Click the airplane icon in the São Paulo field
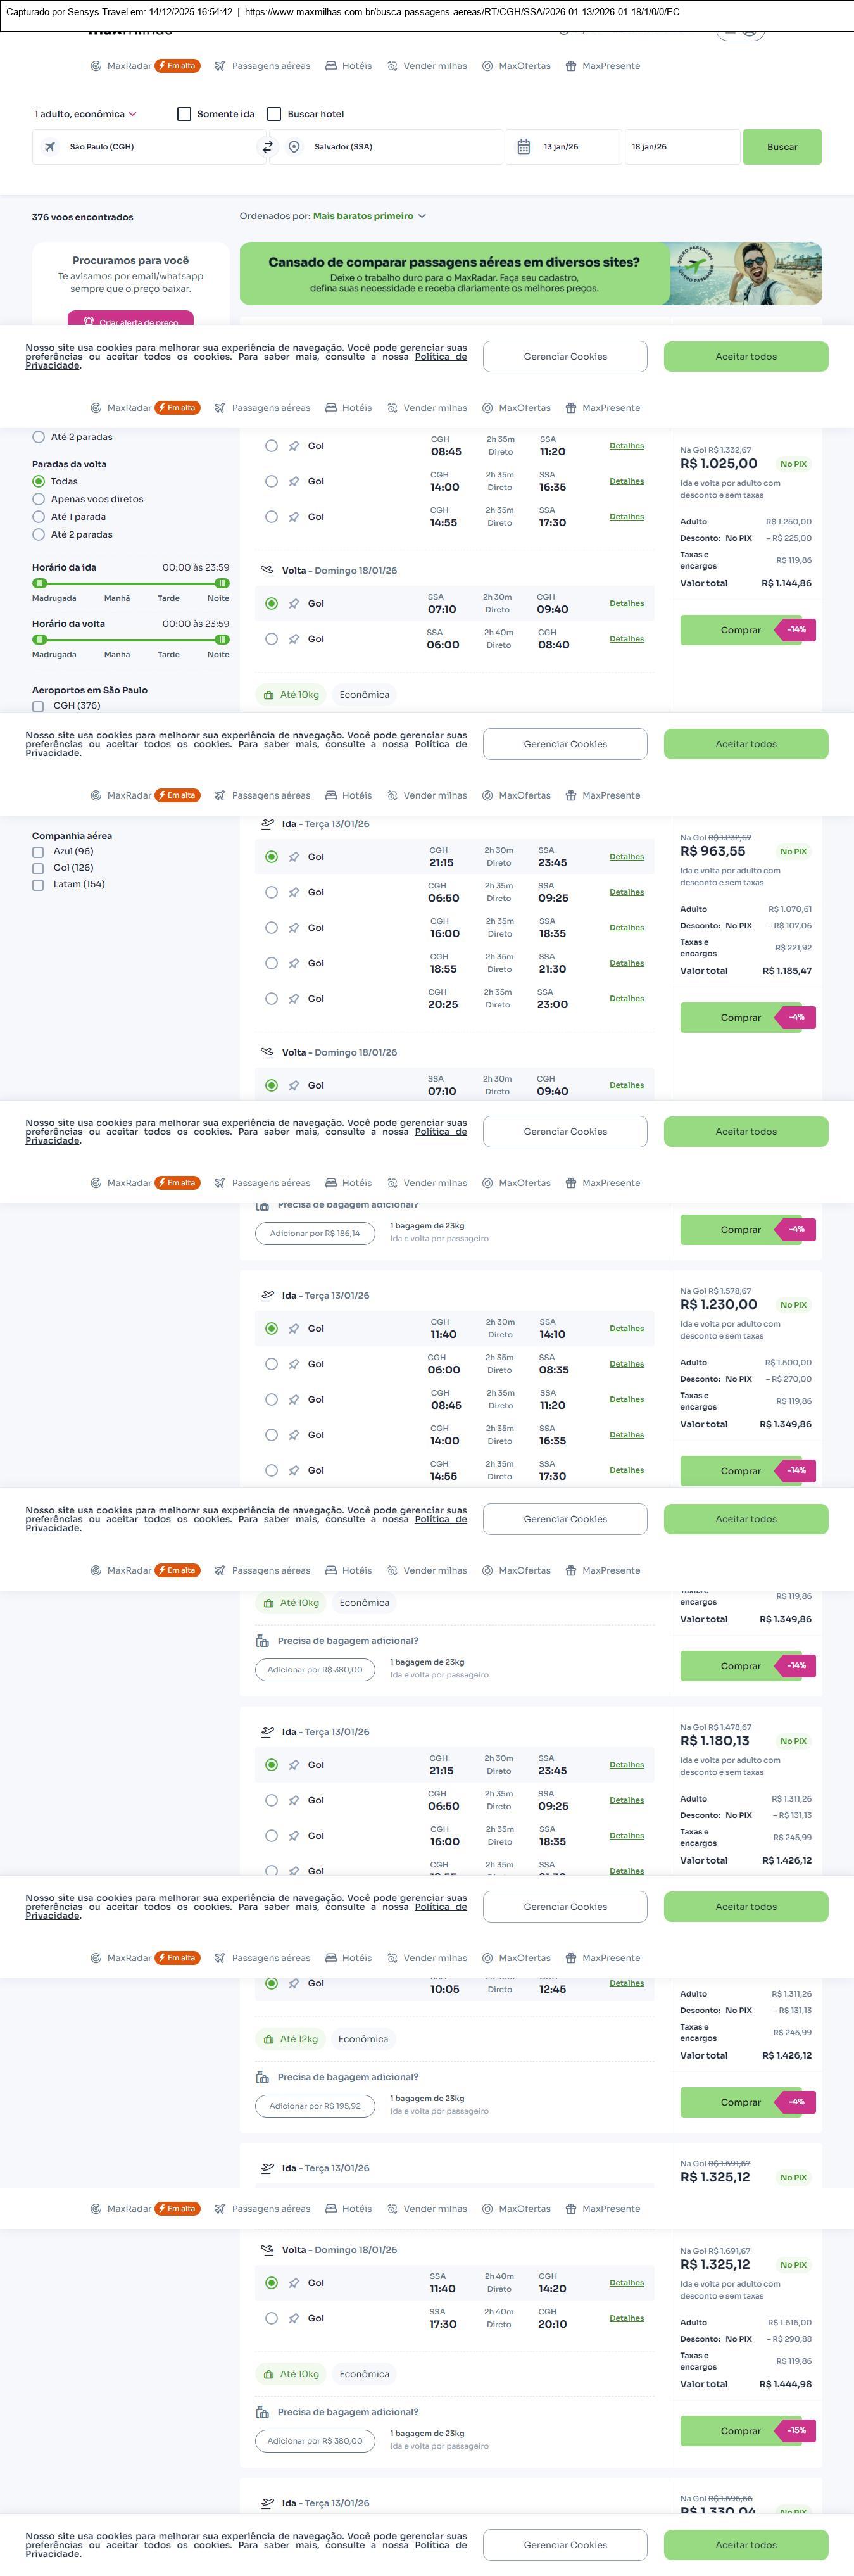The image size is (854, 2576). 50,147
